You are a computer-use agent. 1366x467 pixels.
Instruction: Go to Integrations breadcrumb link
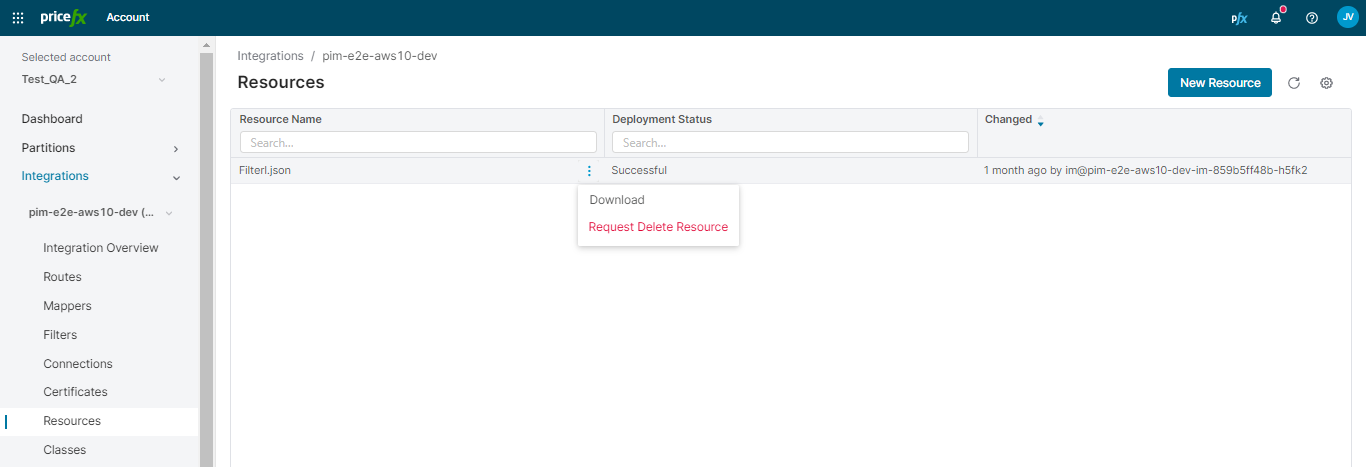(270, 56)
